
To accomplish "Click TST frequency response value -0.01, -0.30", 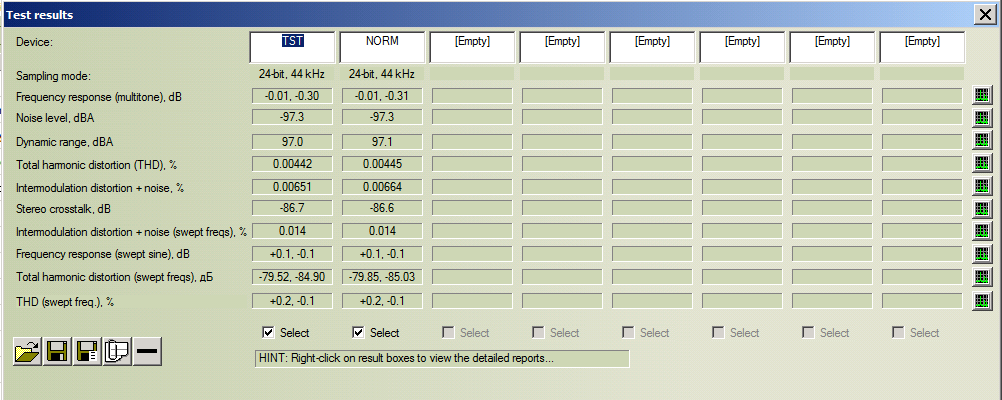I will pos(292,96).
